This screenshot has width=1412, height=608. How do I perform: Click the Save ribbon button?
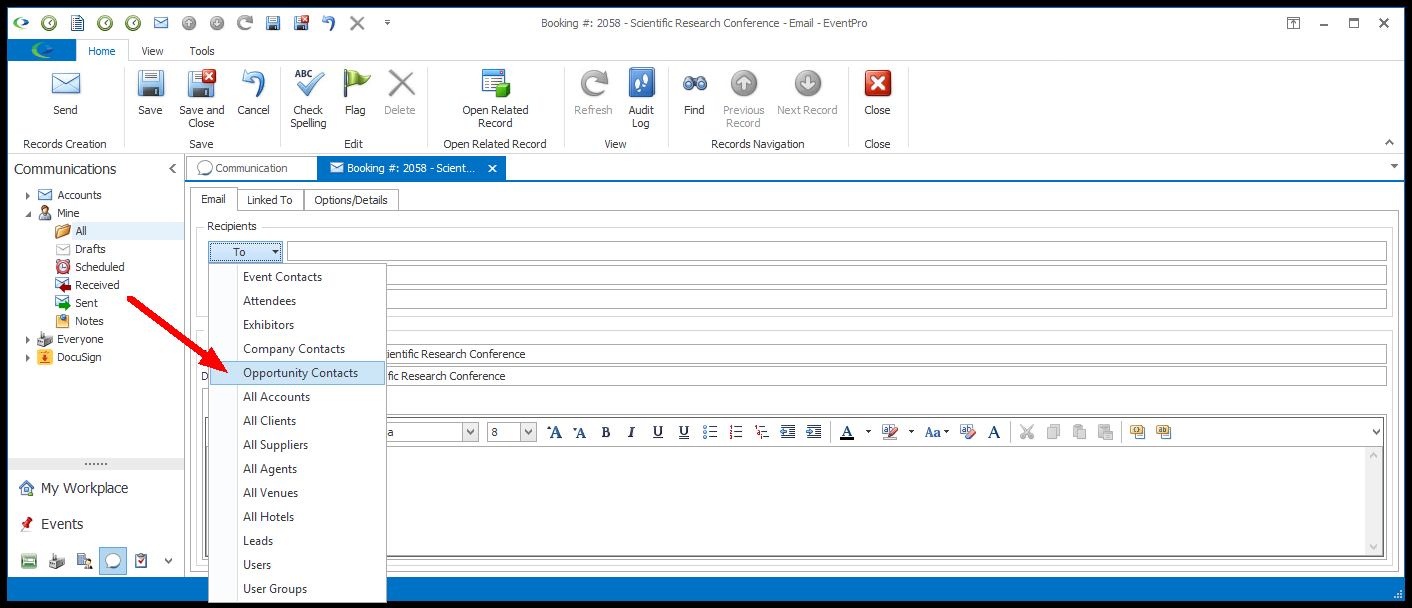pos(150,94)
